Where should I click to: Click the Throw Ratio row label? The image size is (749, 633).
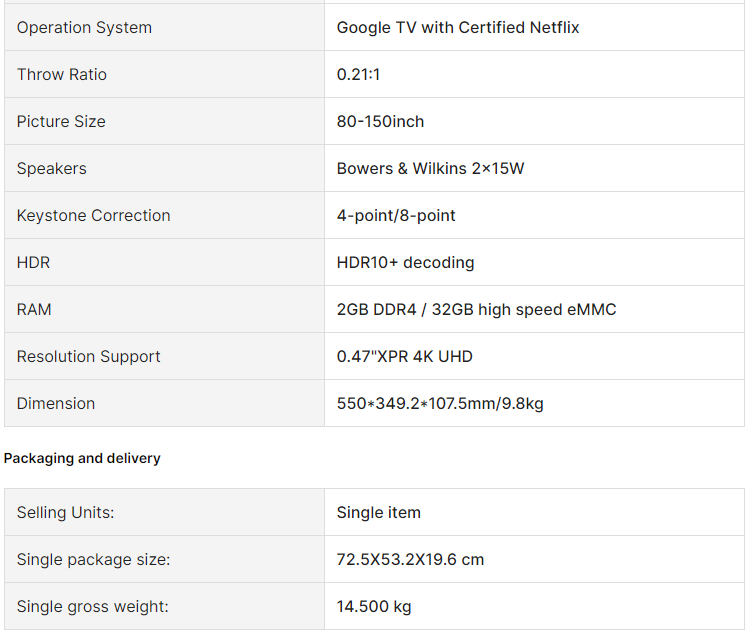pos(62,75)
